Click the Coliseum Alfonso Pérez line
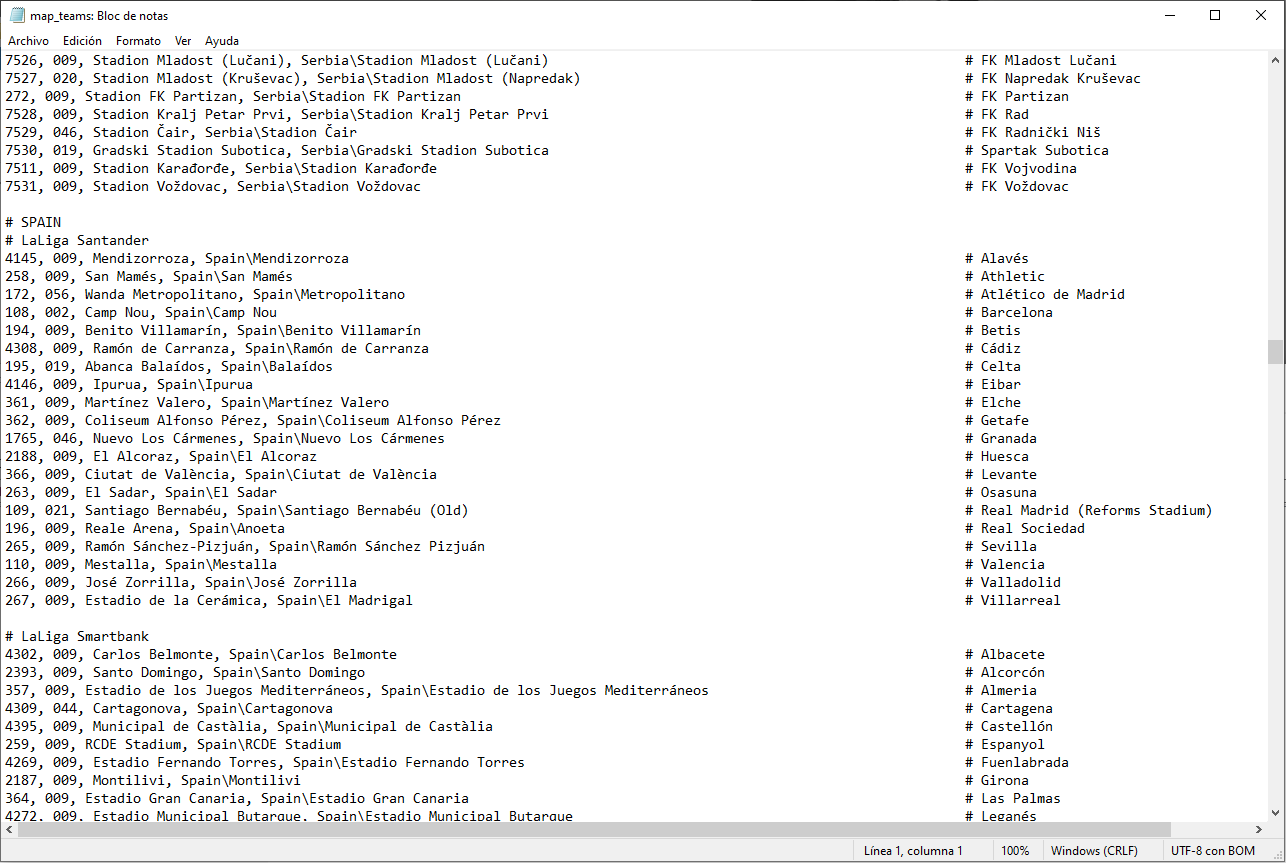This screenshot has width=1286, height=863. point(253,420)
